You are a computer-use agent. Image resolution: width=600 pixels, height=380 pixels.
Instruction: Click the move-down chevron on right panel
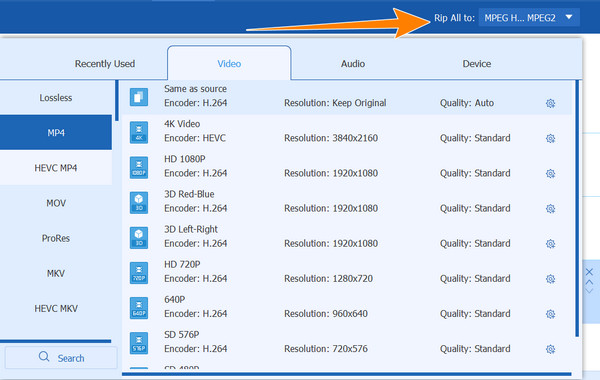(x=589, y=291)
